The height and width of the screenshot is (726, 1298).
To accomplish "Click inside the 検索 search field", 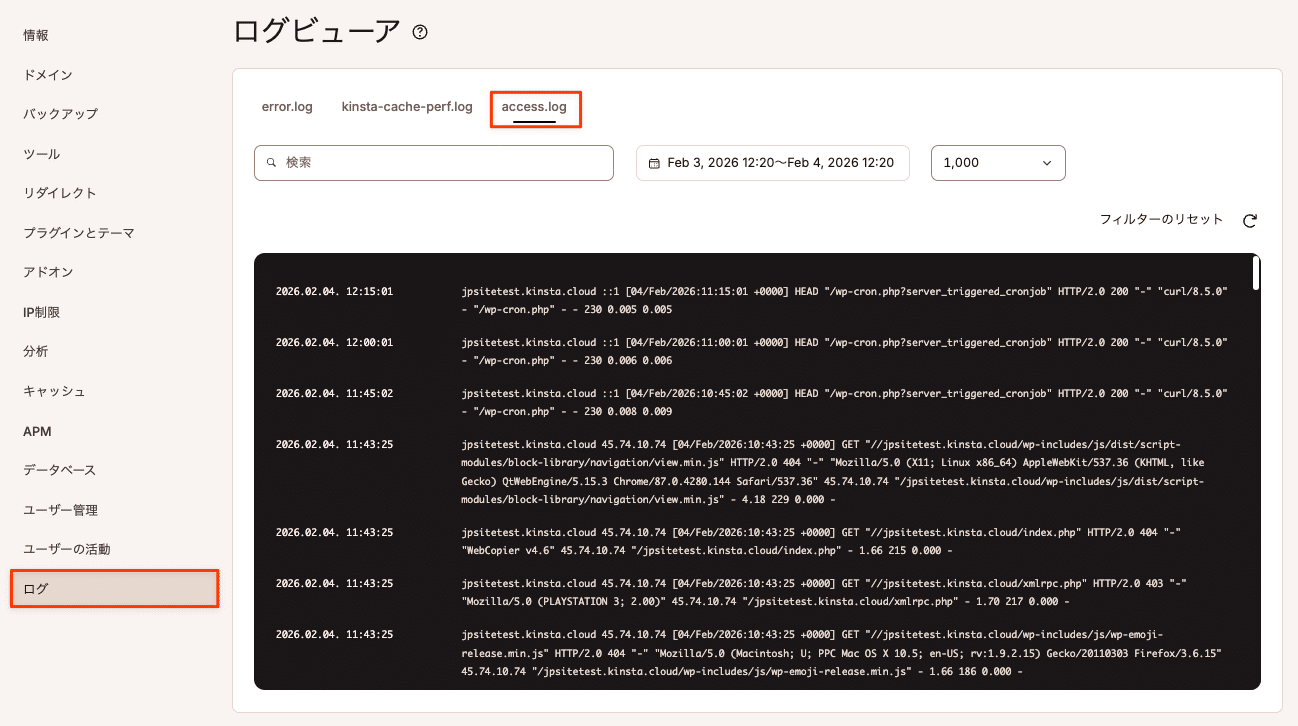I will pos(433,162).
